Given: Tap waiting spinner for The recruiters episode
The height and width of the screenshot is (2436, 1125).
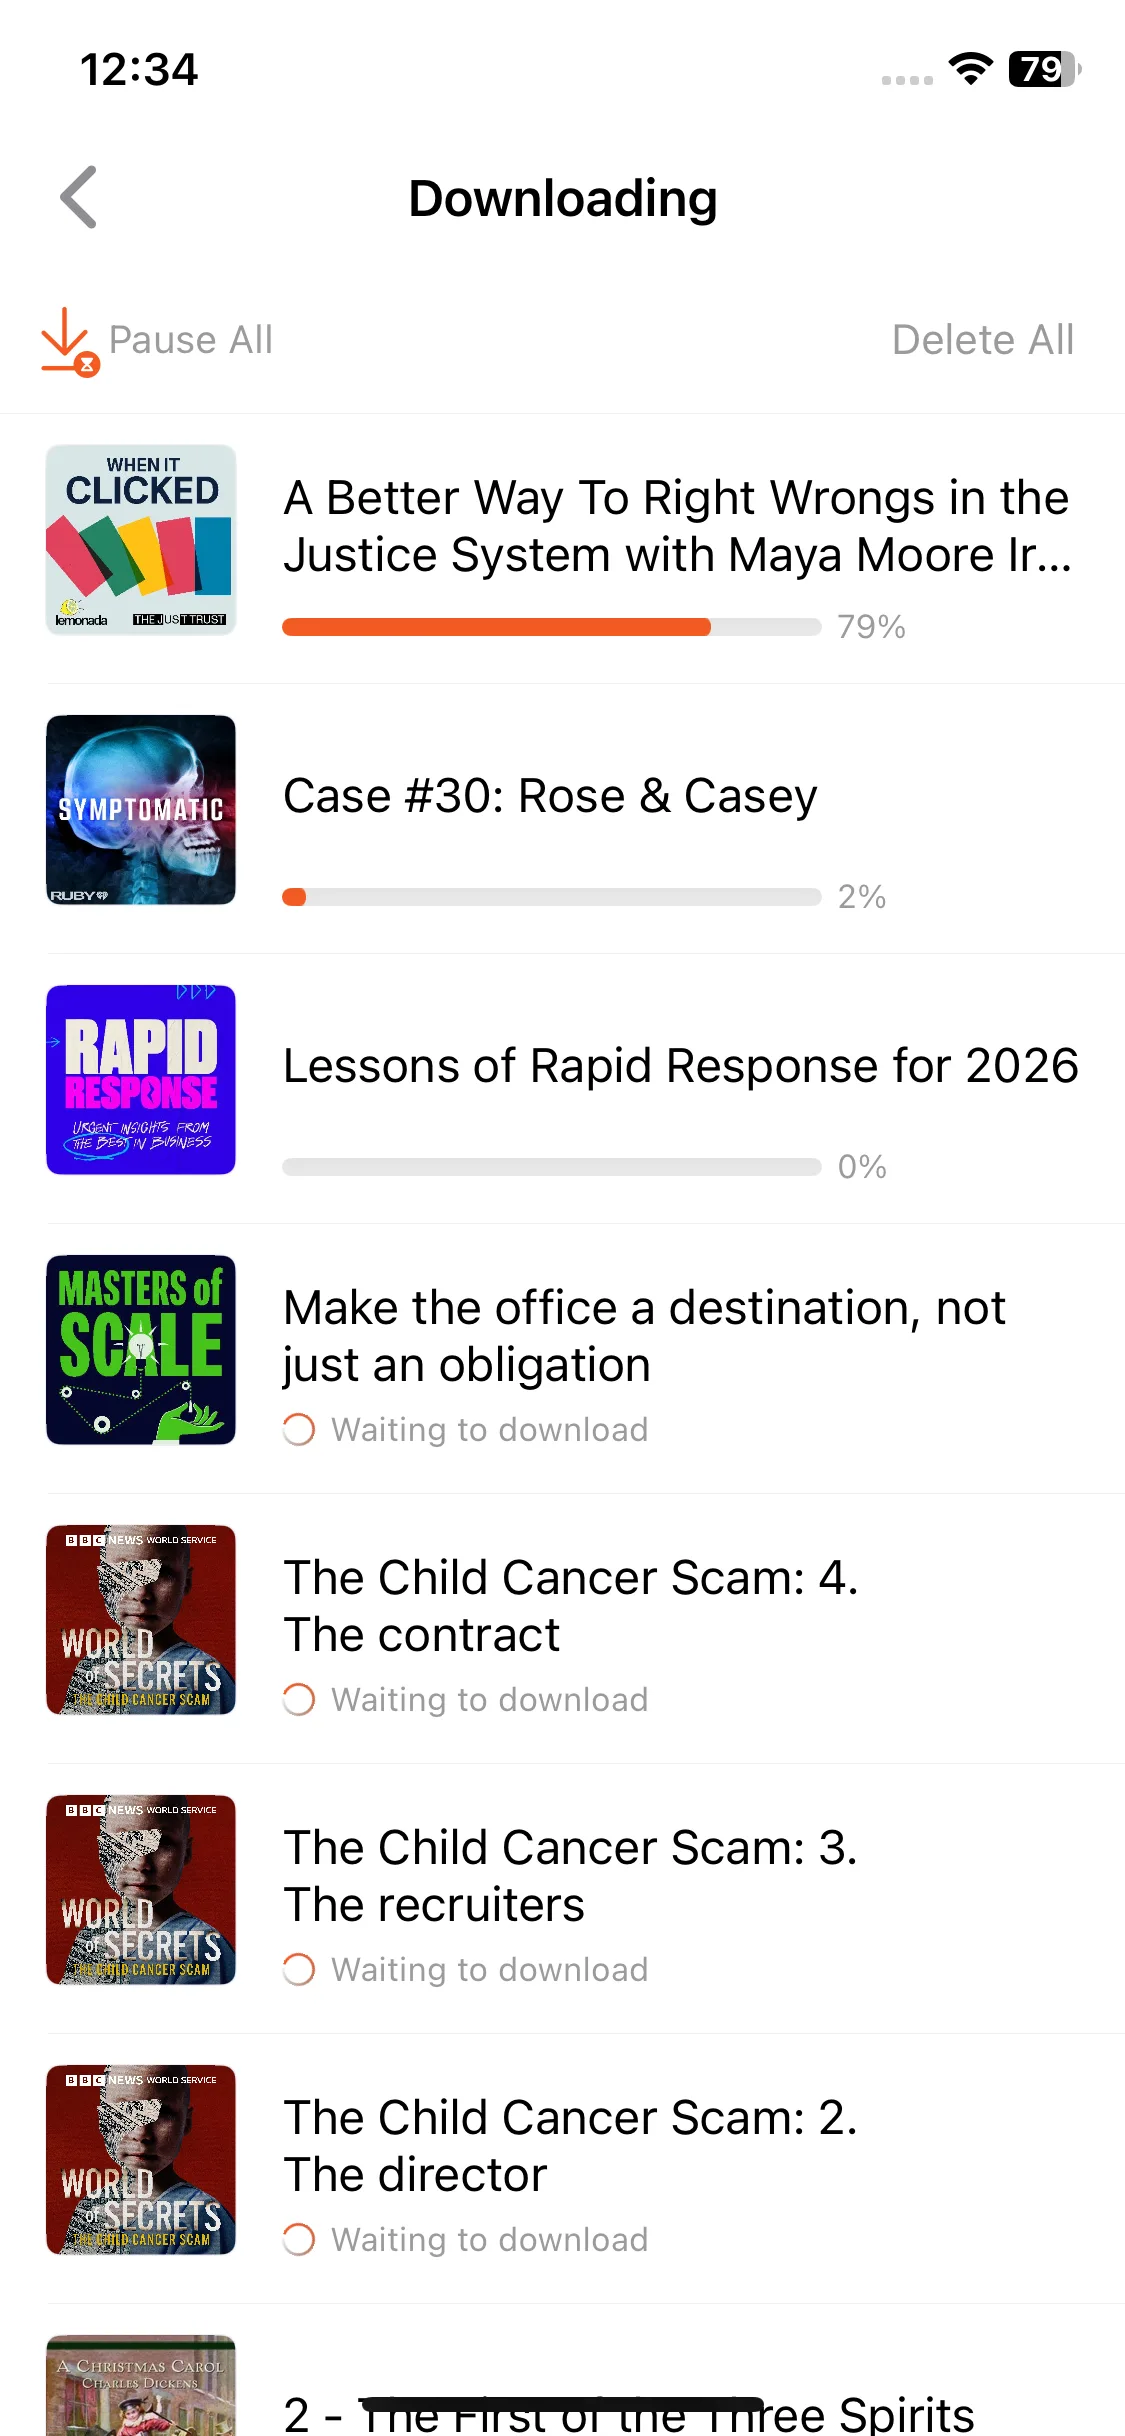Looking at the screenshot, I should (299, 1970).
